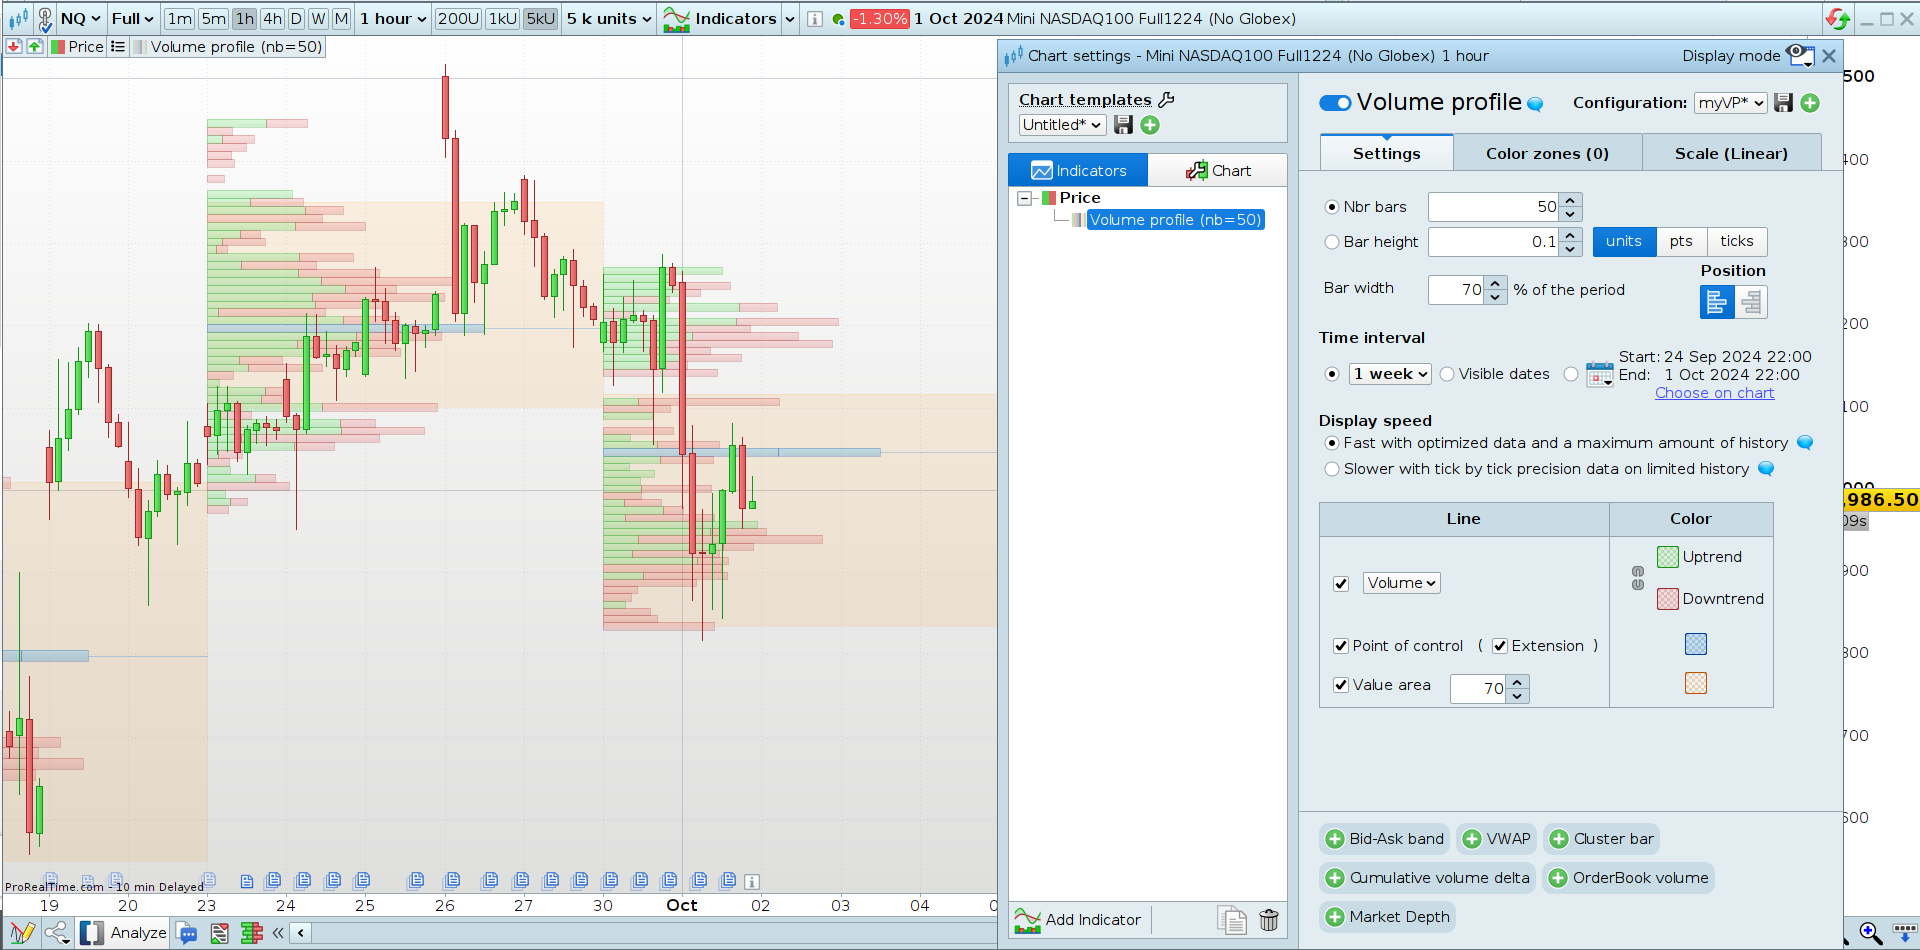This screenshot has height=950, width=1920.
Task: Select the Indicators tab in settings panel
Action: [x=1078, y=170]
